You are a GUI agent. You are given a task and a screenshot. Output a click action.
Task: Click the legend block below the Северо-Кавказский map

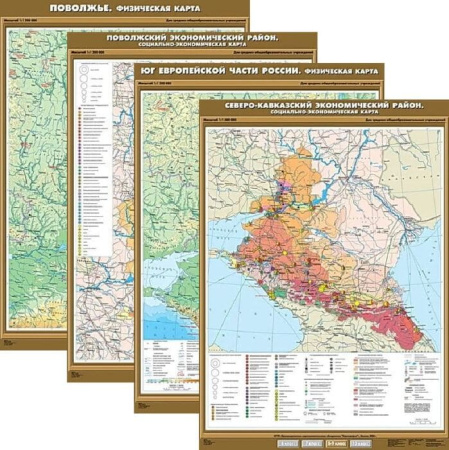(x=324, y=389)
